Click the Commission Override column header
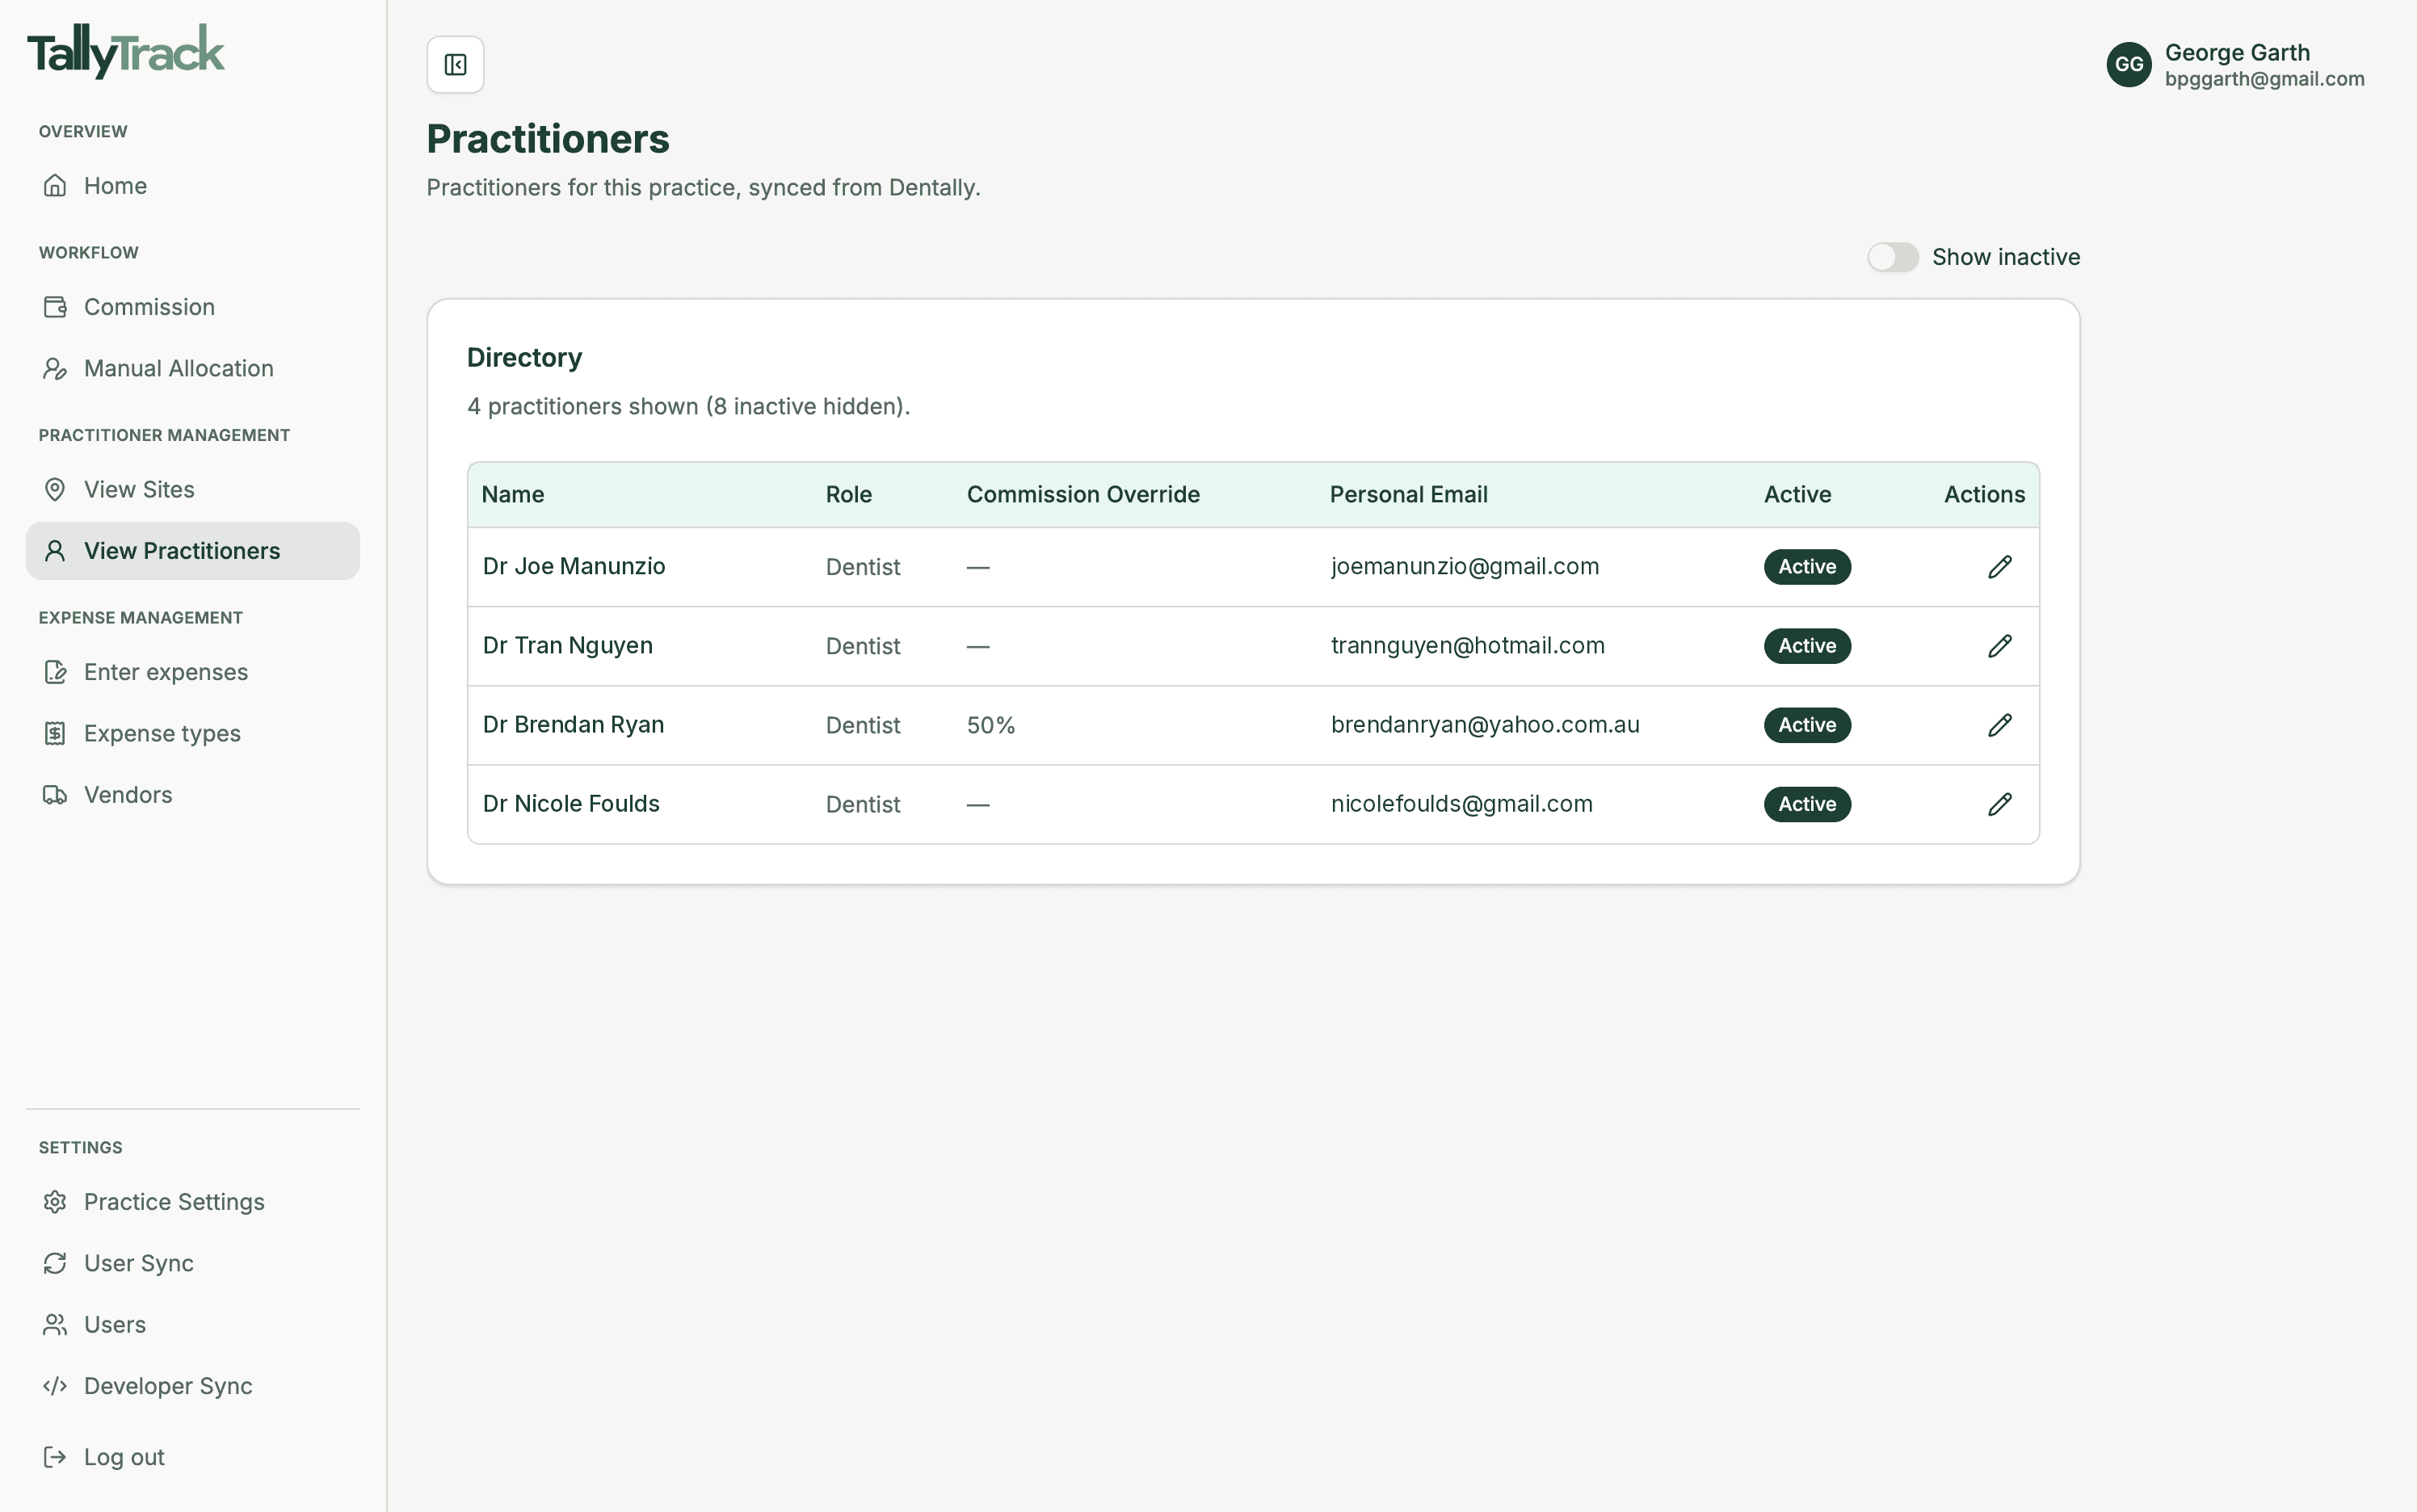Image resolution: width=2417 pixels, height=1512 pixels. click(1083, 495)
